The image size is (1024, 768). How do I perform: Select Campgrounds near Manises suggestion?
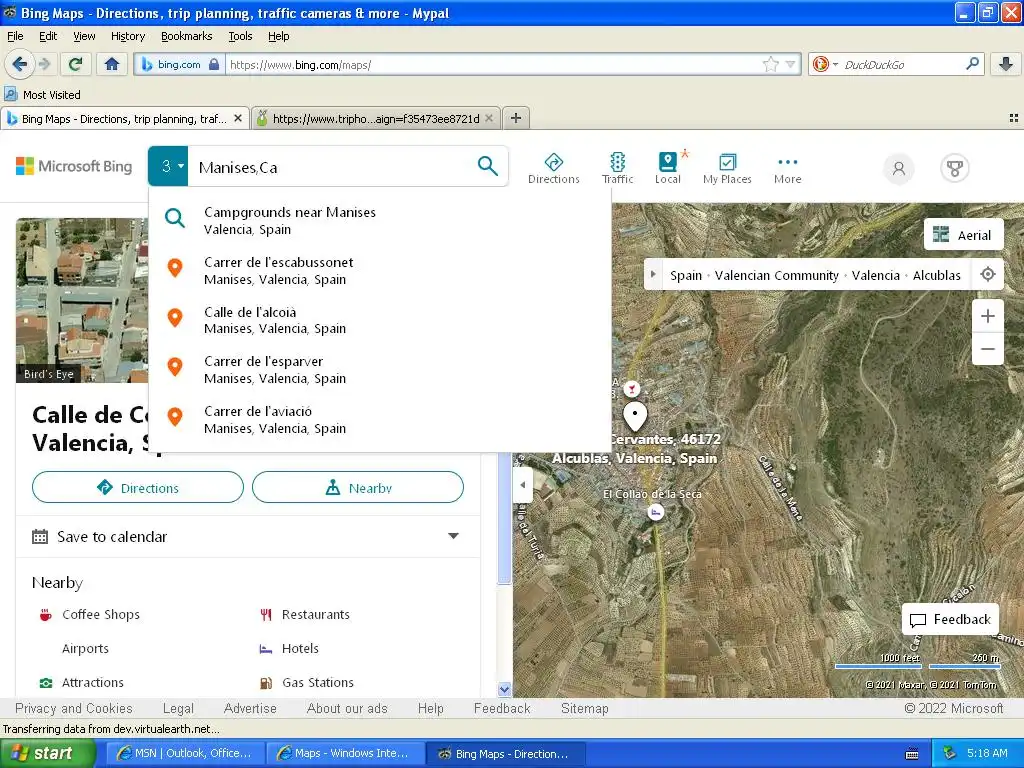click(x=380, y=220)
